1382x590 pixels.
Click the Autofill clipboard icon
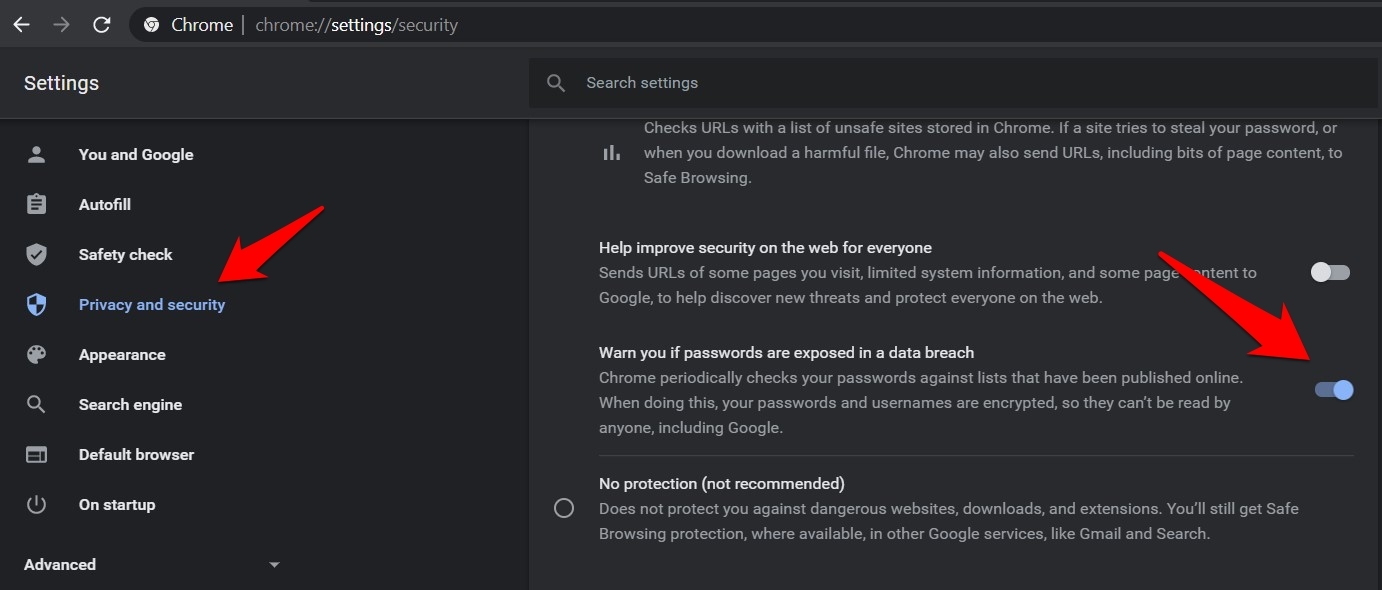(37, 205)
